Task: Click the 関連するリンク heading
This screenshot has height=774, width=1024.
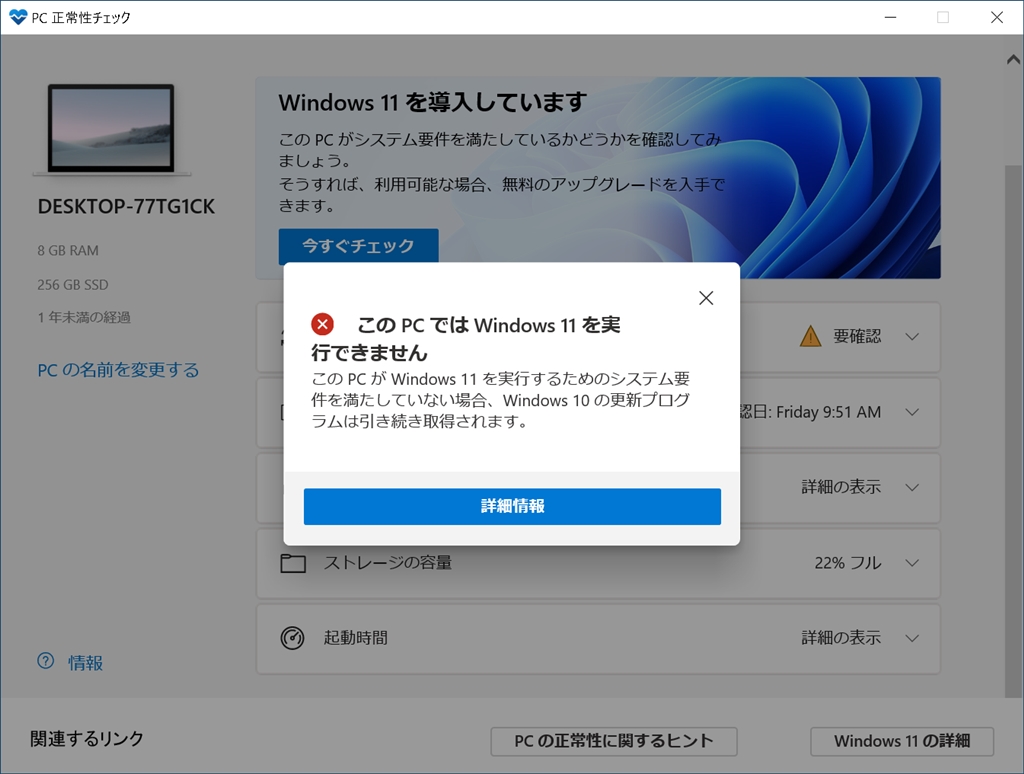Action: click(x=87, y=739)
